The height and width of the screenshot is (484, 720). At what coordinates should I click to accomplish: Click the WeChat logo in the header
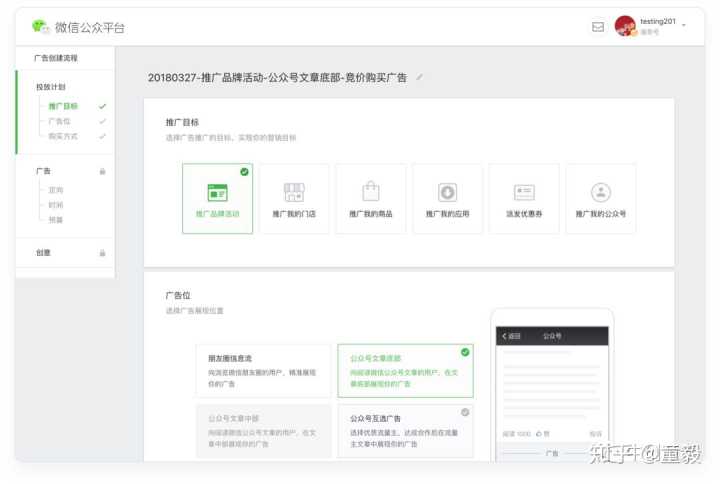[40, 27]
